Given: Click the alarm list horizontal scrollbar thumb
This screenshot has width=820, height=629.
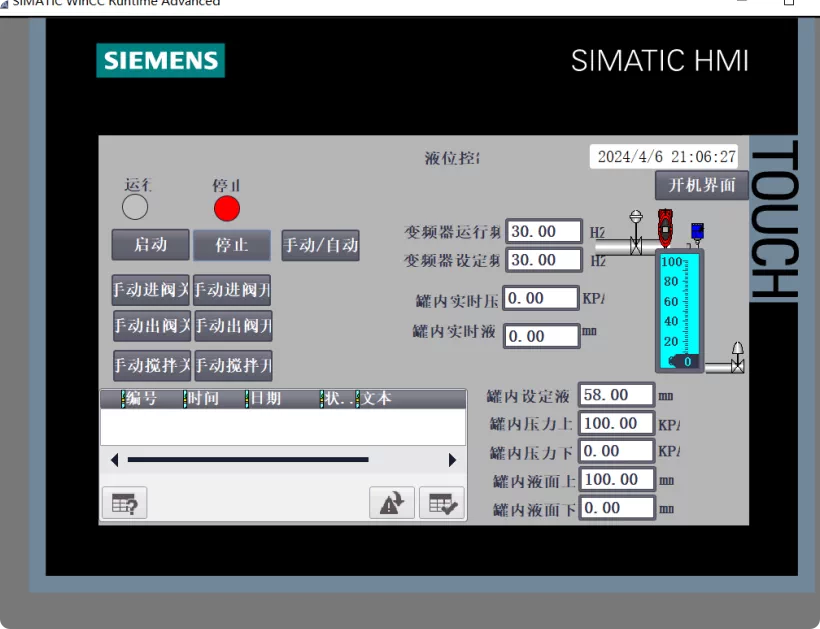Looking at the screenshot, I should tap(248, 460).
